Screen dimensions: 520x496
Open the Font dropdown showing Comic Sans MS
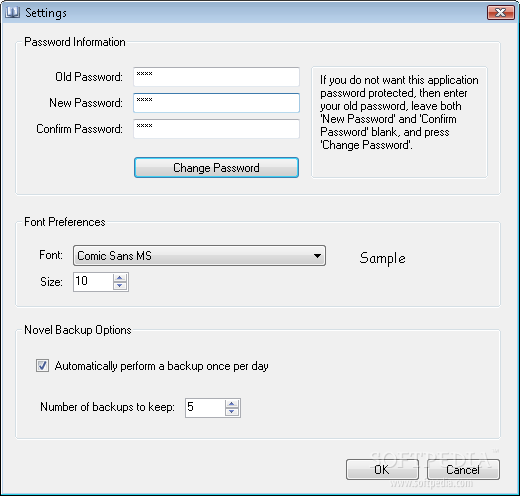coord(199,256)
